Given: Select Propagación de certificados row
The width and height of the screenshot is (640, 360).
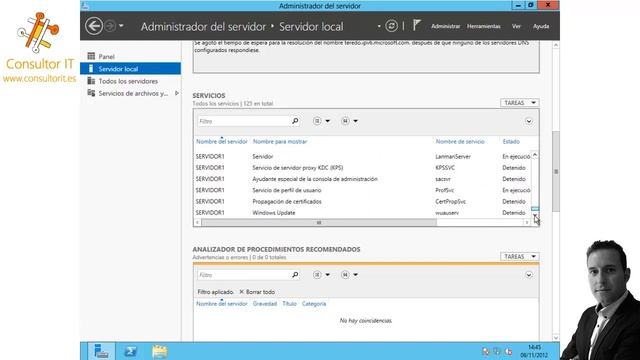Looking at the screenshot, I should coord(362,201).
